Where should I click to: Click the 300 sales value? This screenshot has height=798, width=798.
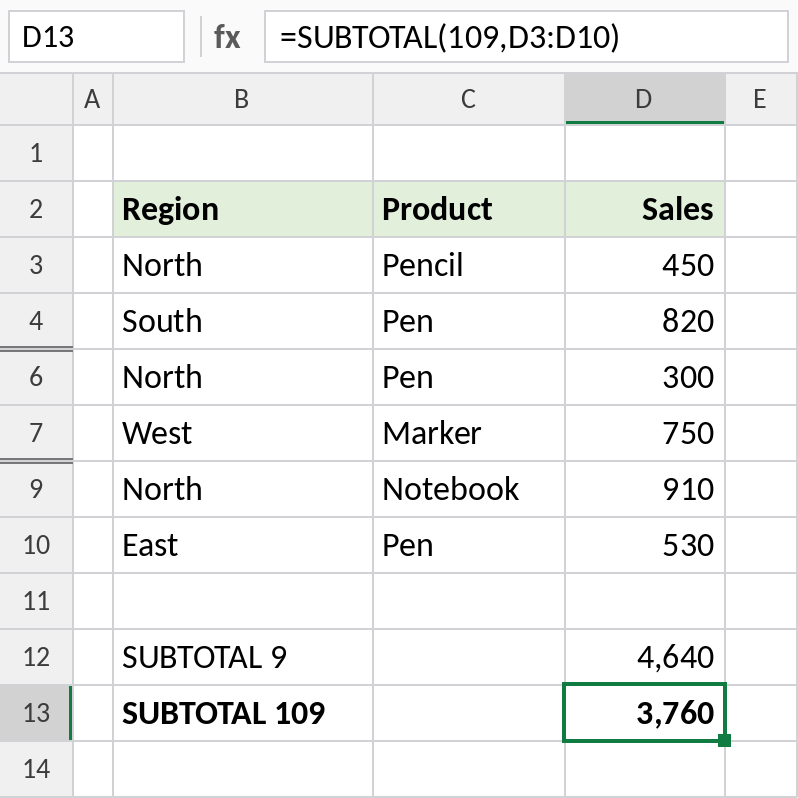click(x=645, y=377)
